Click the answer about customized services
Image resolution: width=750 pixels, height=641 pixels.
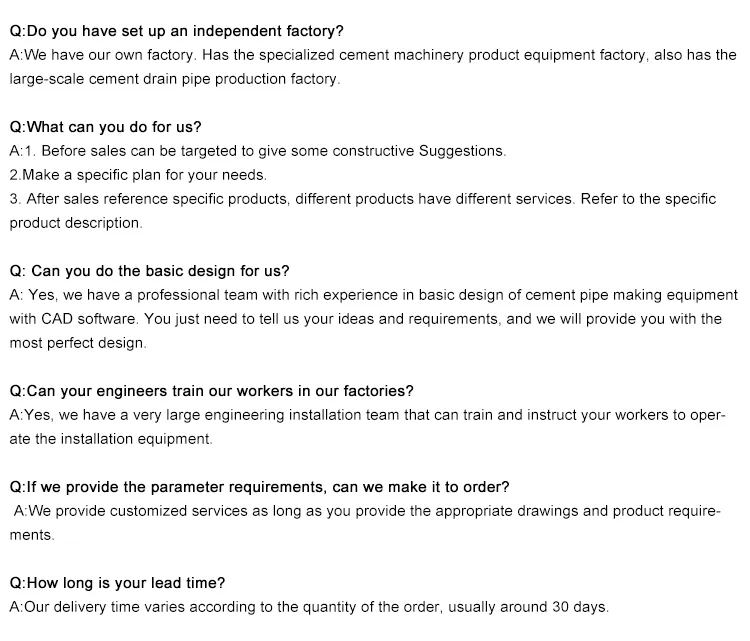pyautogui.click(x=368, y=511)
